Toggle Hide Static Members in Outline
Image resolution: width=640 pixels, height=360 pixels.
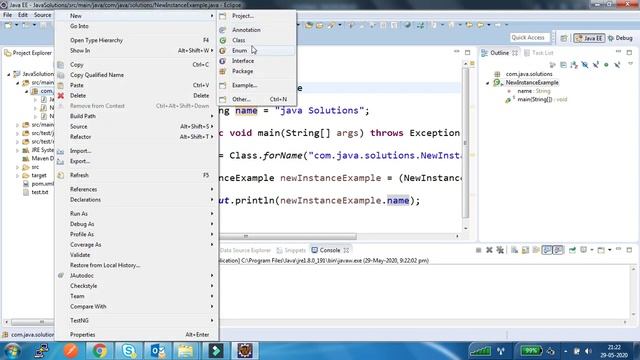[x=596, y=65]
